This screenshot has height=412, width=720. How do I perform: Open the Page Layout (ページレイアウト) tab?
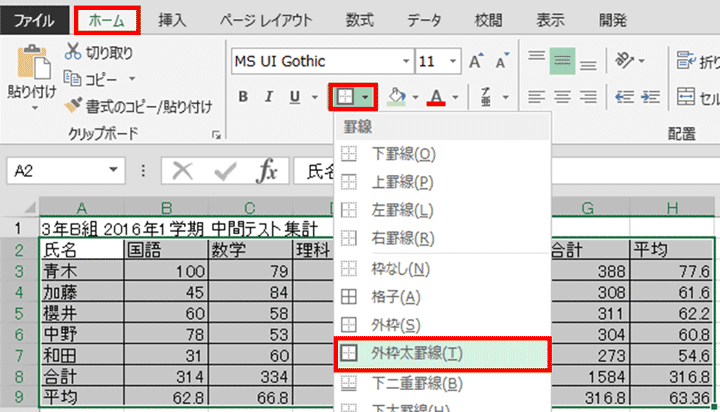click(265, 20)
